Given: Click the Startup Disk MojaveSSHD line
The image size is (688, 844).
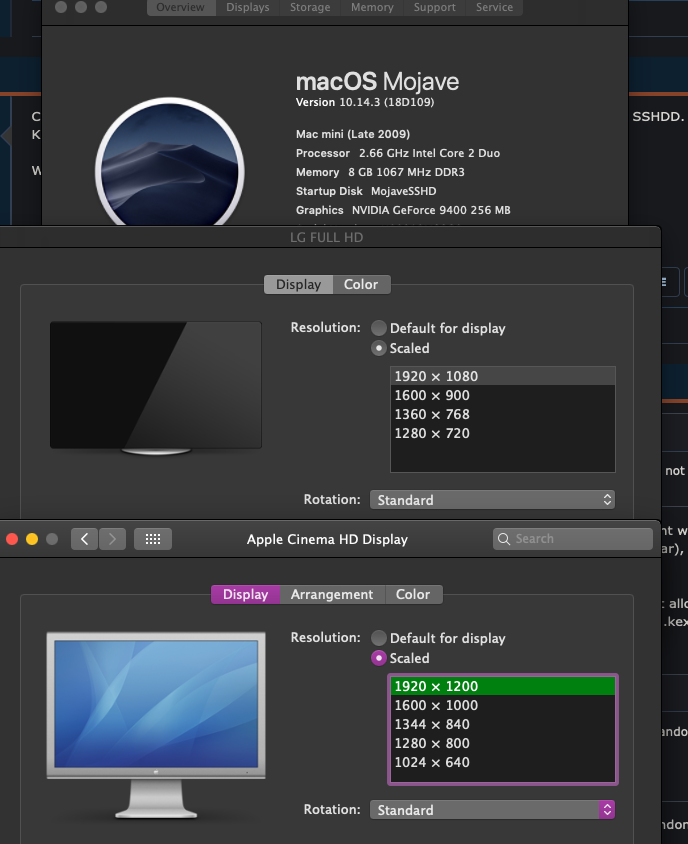Looking at the screenshot, I should coord(366,191).
